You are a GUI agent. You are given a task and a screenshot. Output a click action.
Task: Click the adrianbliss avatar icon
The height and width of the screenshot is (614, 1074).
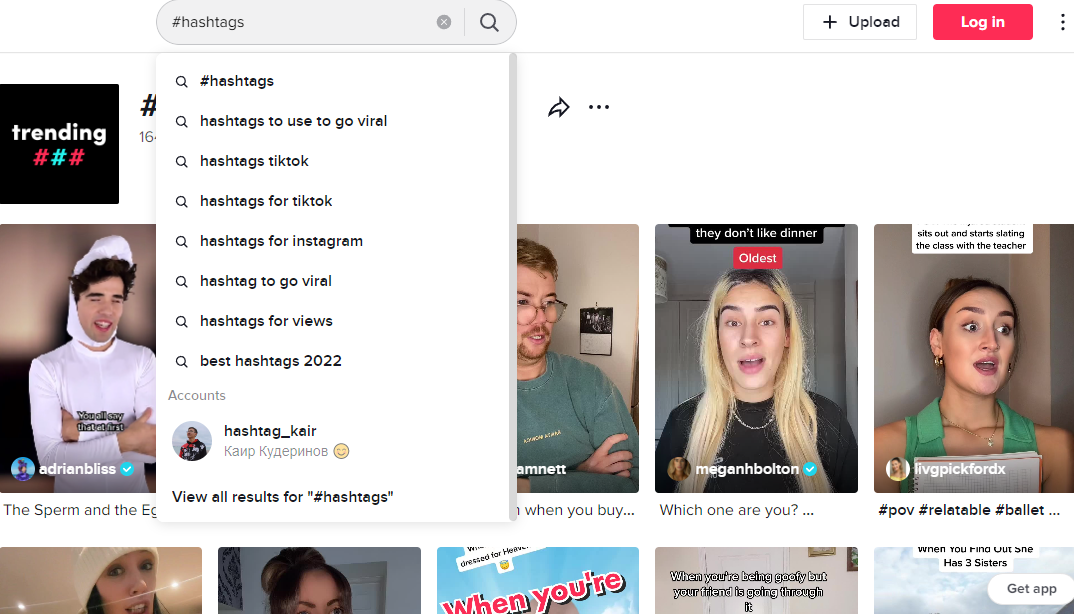(23, 469)
